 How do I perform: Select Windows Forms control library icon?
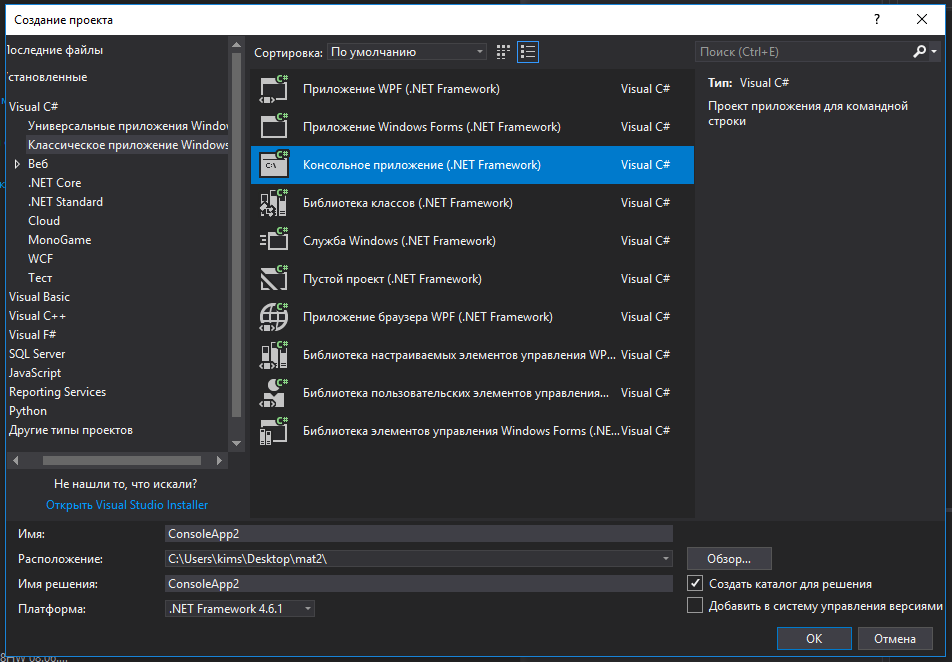(274, 431)
